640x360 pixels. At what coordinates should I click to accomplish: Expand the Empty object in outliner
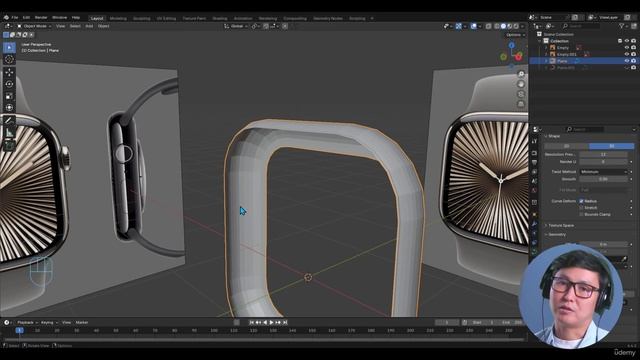click(546, 48)
